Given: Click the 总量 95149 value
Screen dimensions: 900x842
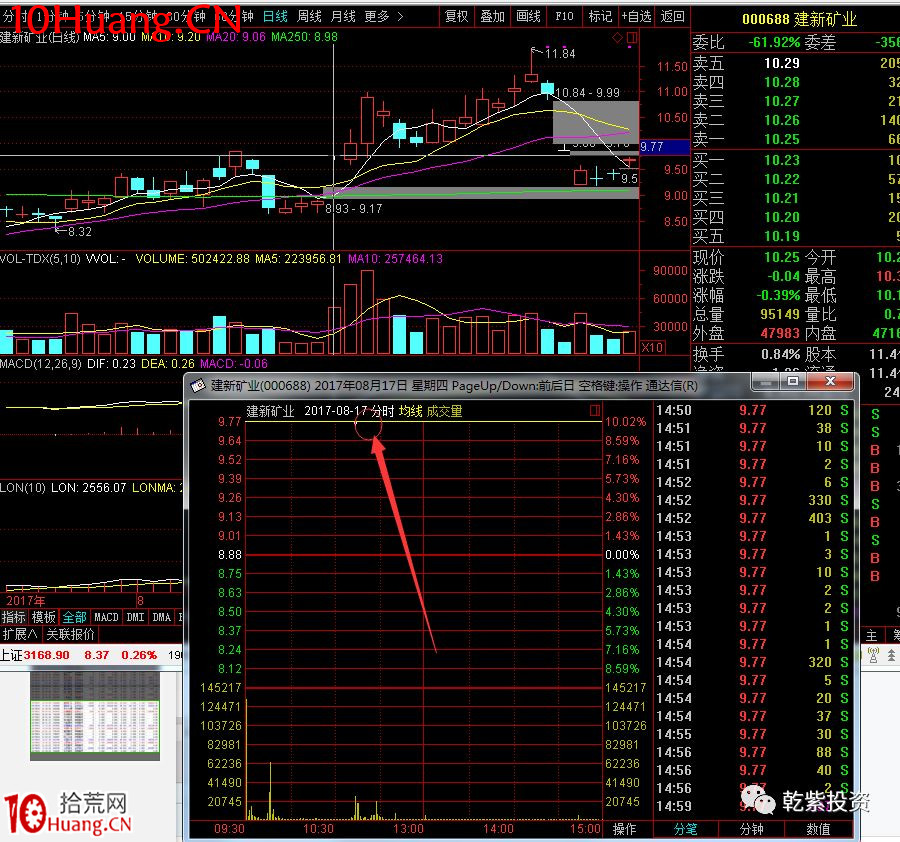Looking at the screenshot, I should coord(780,314).
